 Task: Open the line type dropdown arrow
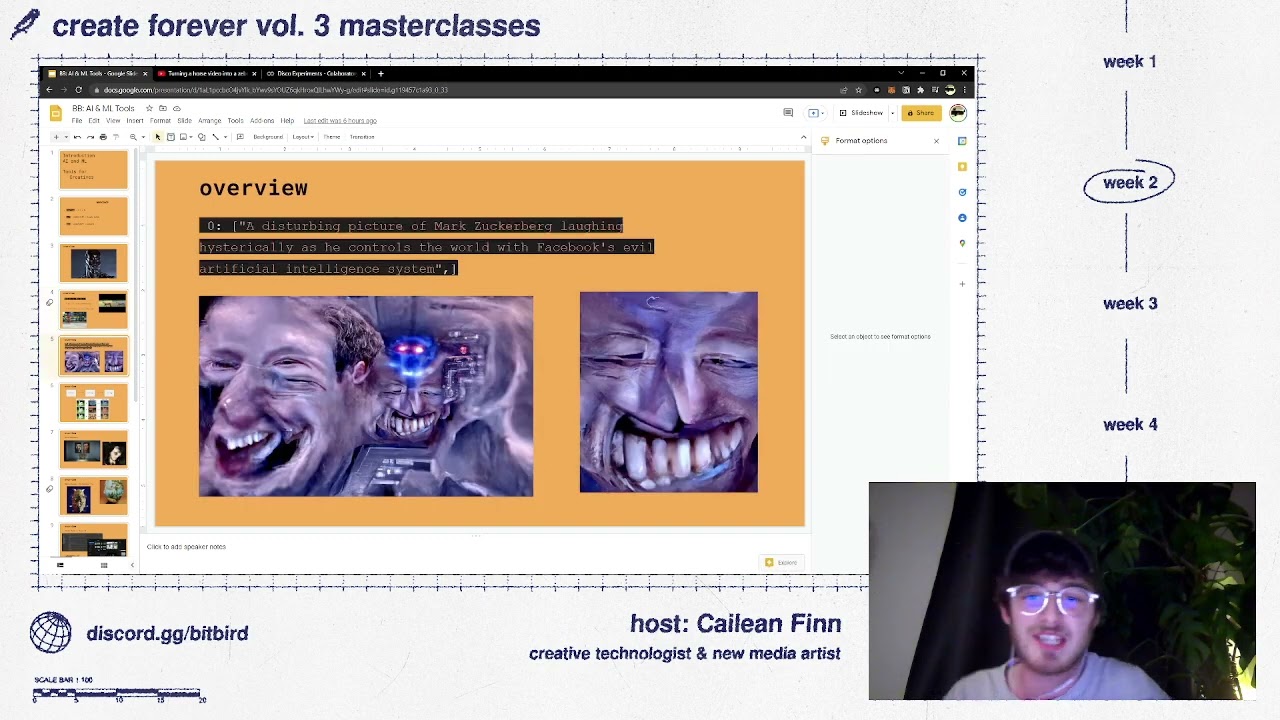click(x=225, y=137)
